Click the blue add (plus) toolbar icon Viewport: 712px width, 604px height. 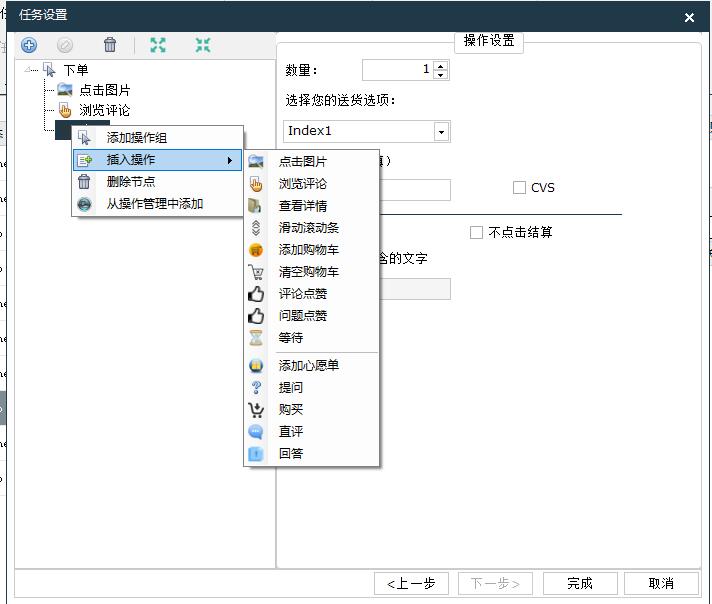(29, 45)
